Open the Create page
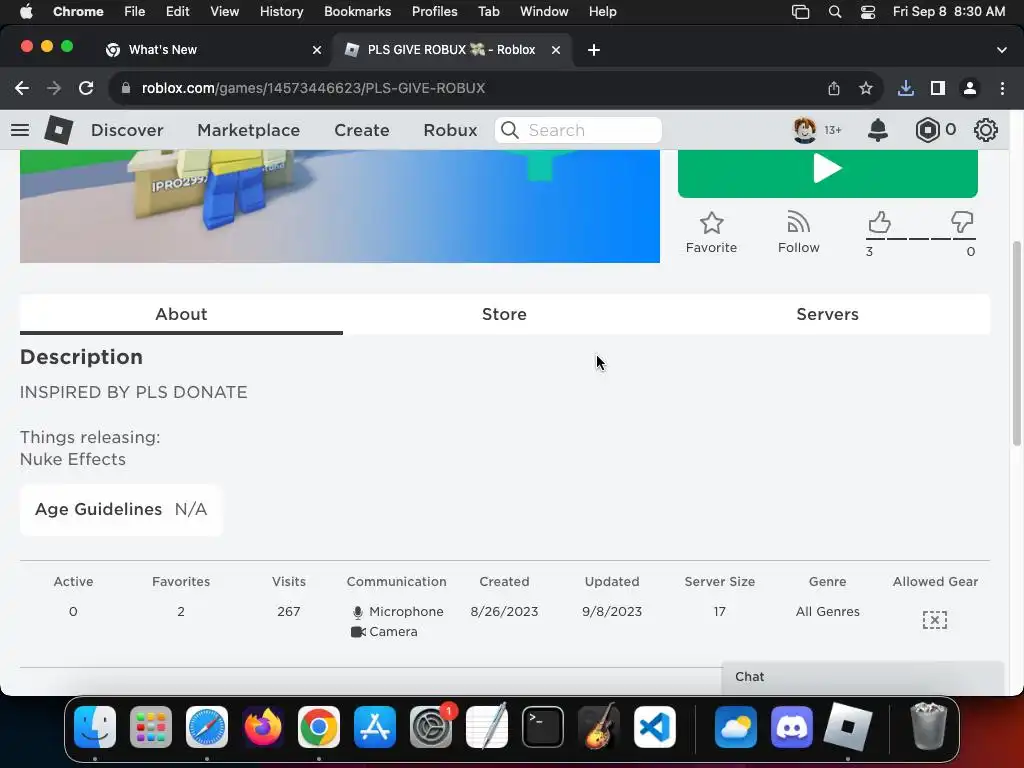 click(x=362, y=130)
